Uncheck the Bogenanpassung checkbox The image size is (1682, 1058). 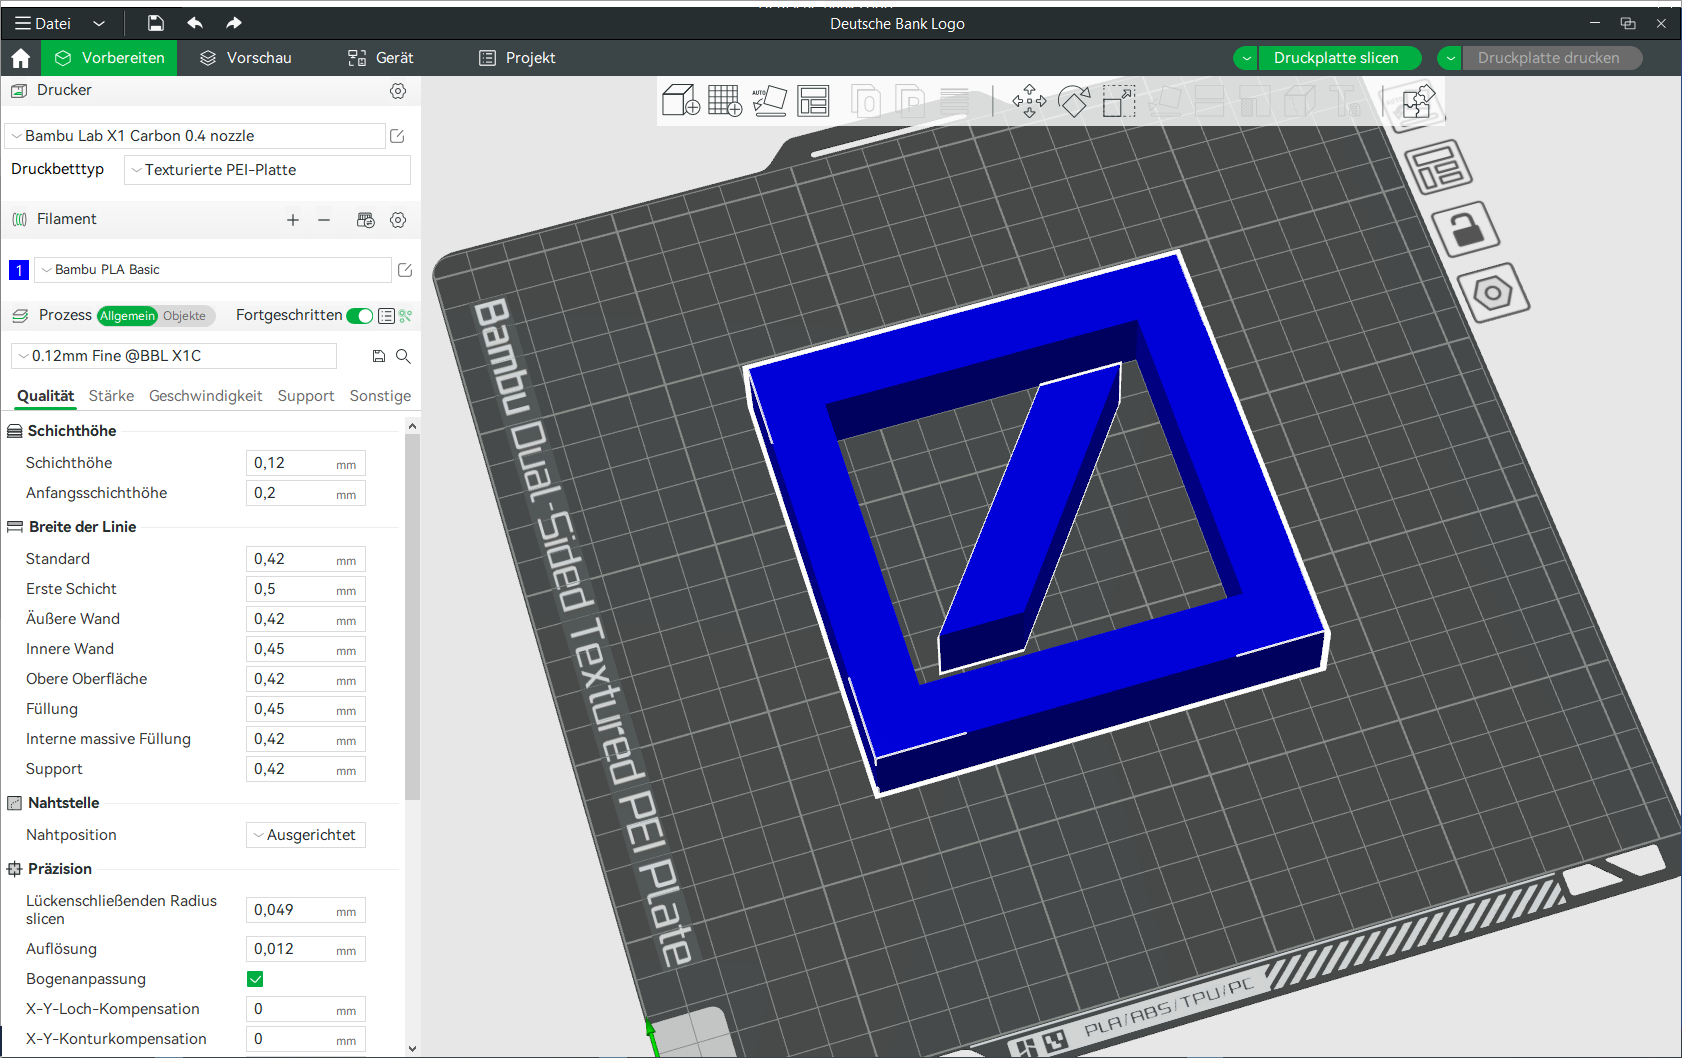coord(255,979)
